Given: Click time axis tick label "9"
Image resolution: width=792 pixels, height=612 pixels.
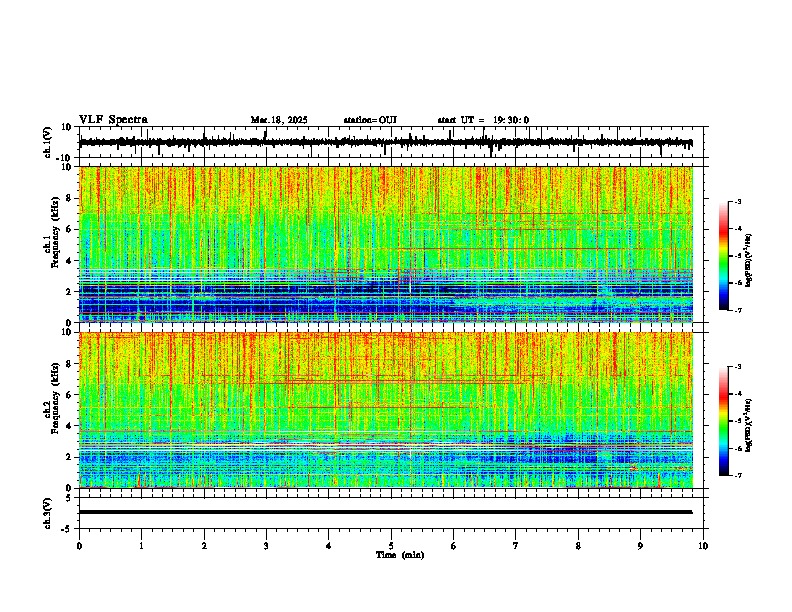Looking at the screenshot, I should coord(640,546).
